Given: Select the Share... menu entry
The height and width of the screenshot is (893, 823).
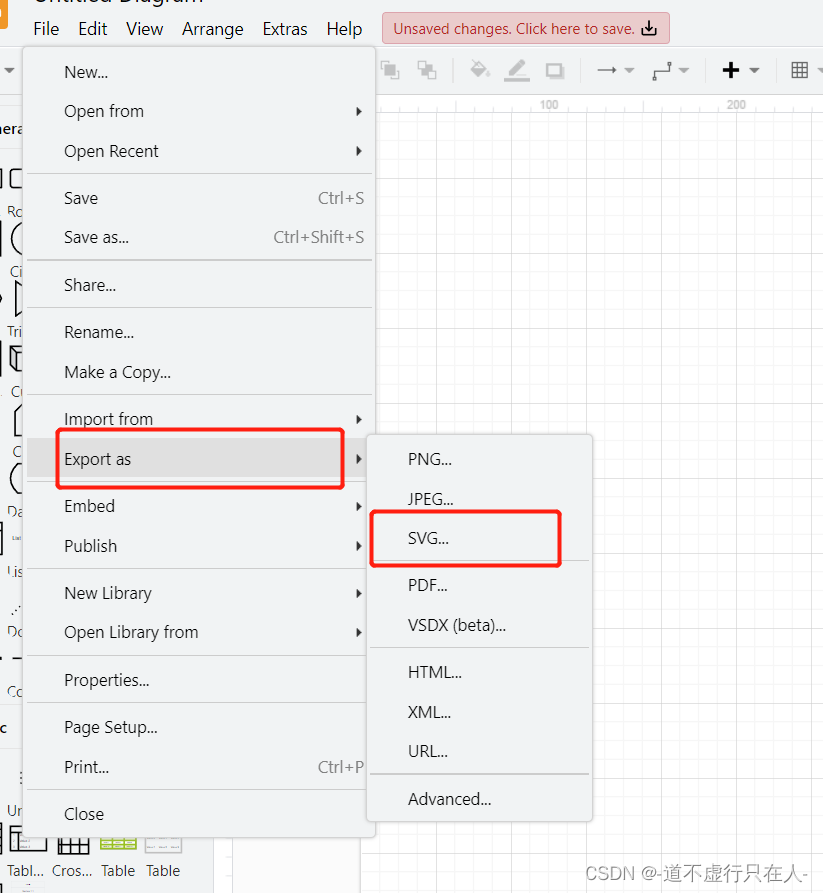Looking at the screenshot, I should click(x=199, y=285).
